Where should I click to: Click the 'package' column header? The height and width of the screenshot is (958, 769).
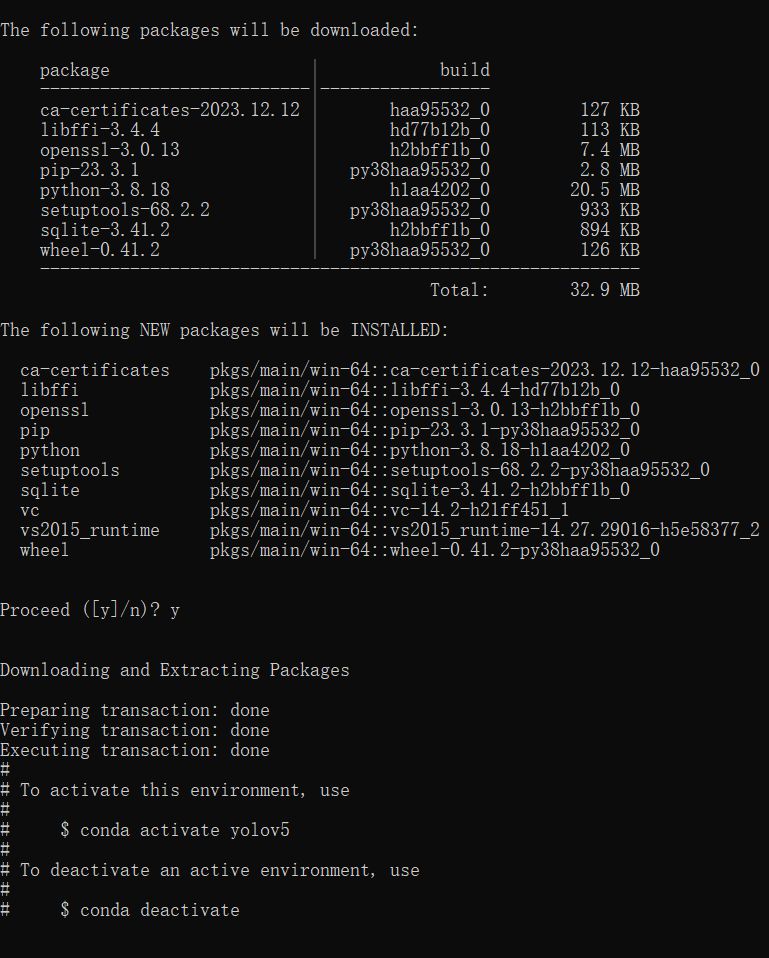coord(75,71)
